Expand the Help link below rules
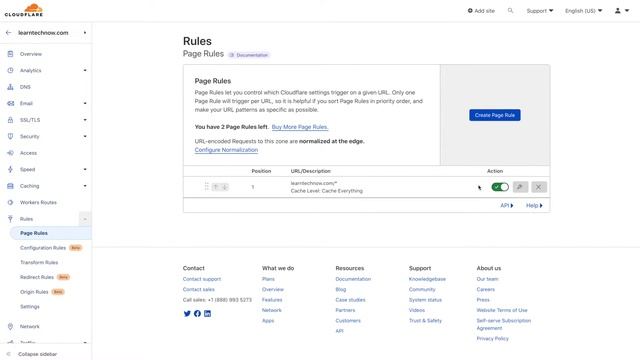 coord(534,205)
